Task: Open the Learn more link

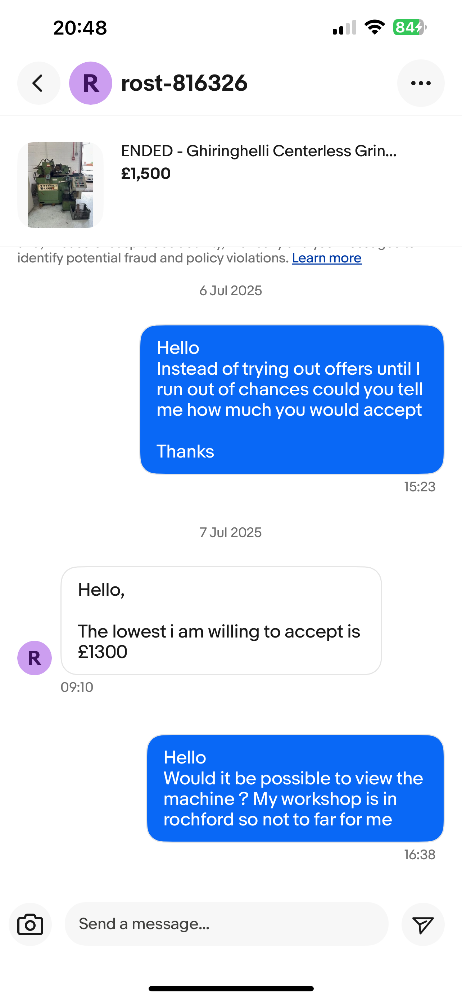Action: (327, 258)
